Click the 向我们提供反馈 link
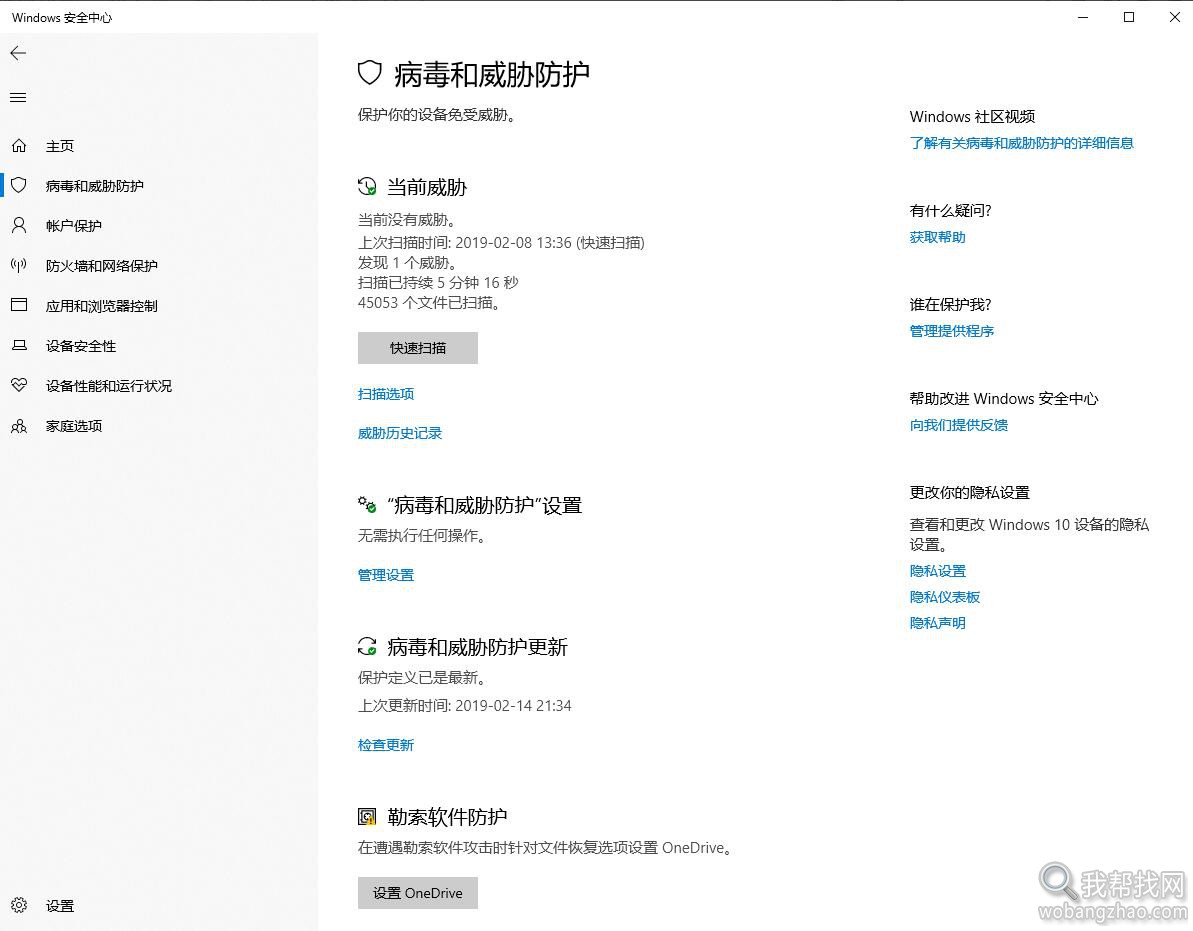Image resolution: width=1193 pixels, height=931 pixels. pos(959,425)
